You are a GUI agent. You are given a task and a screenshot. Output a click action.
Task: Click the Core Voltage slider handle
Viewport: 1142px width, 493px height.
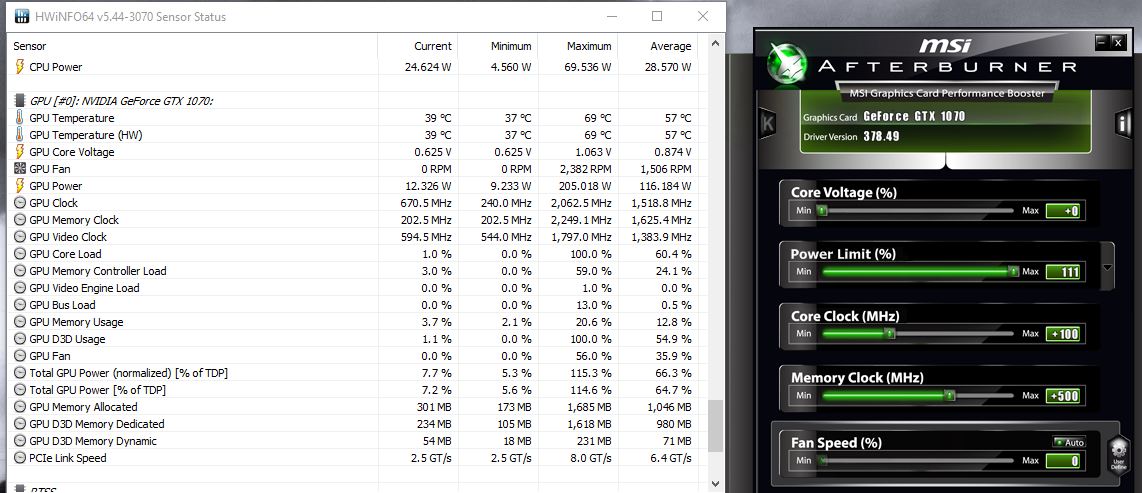(822, 210)
